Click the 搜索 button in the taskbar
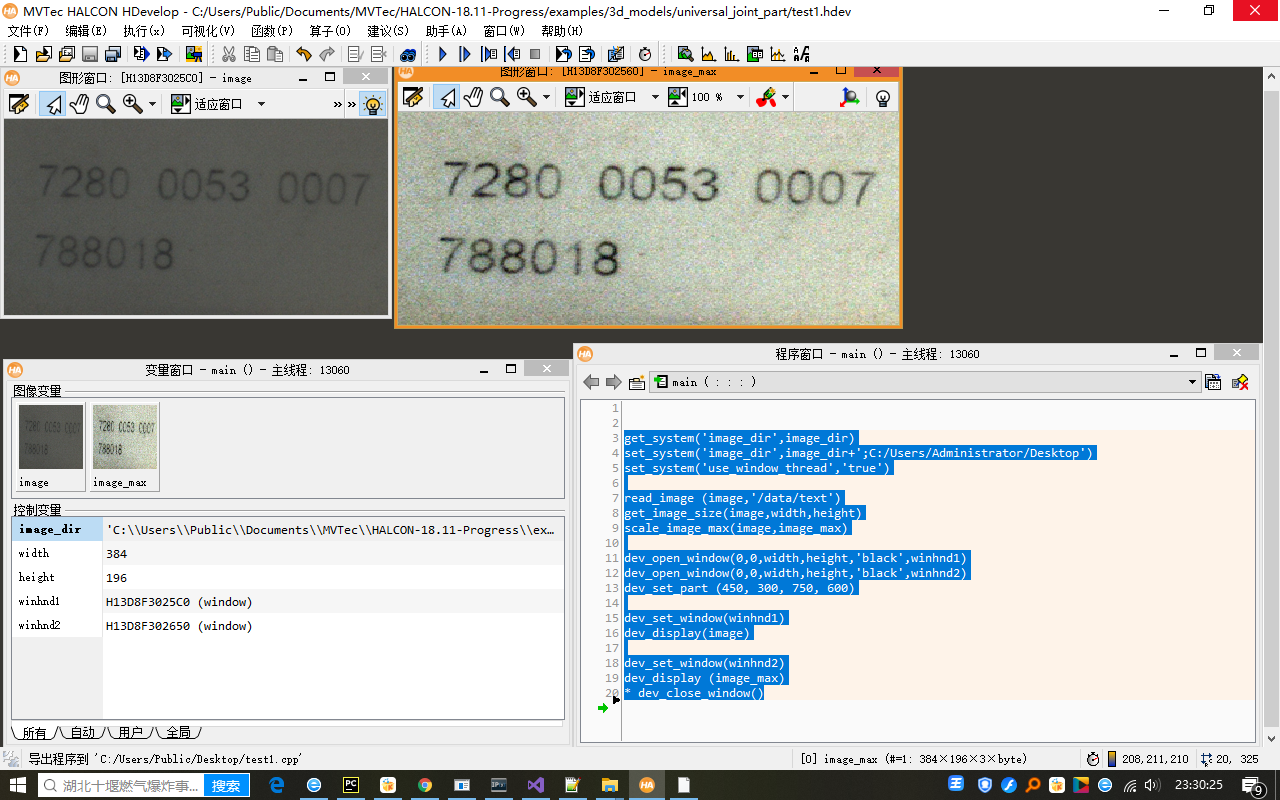Image resolution: width=1280 pixels, height=800 pixels. point(226,785)
